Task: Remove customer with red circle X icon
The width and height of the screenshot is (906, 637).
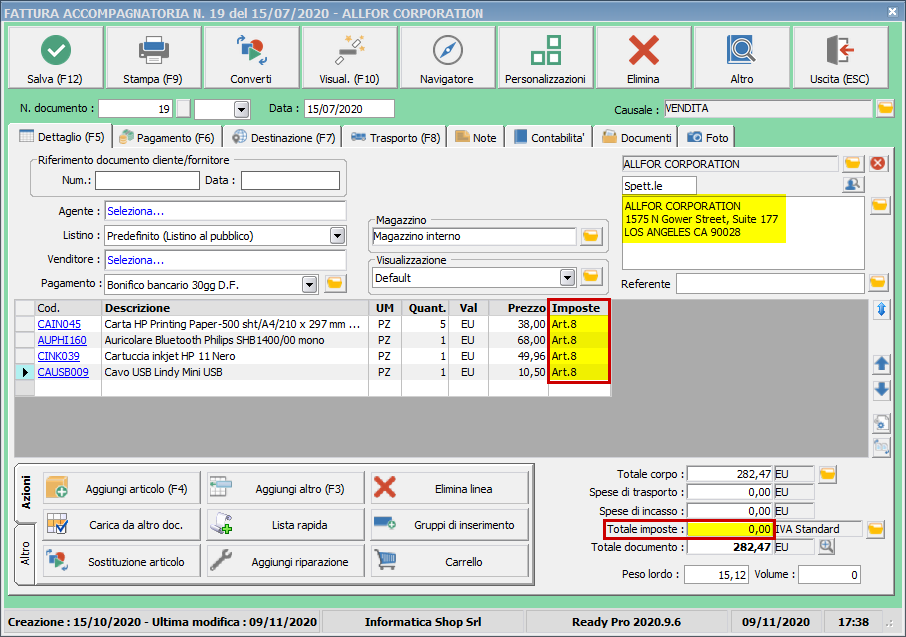Action: click(879, 163)
